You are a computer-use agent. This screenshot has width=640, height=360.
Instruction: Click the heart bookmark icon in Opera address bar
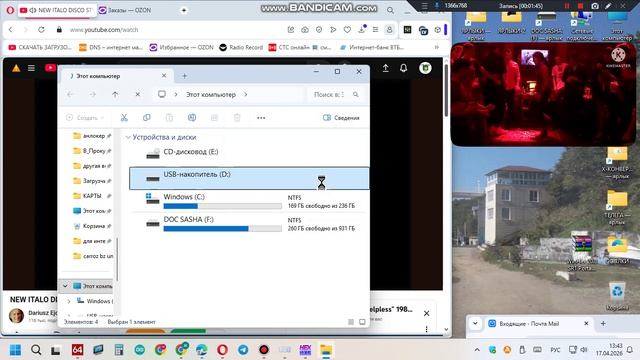click(347, 30)
